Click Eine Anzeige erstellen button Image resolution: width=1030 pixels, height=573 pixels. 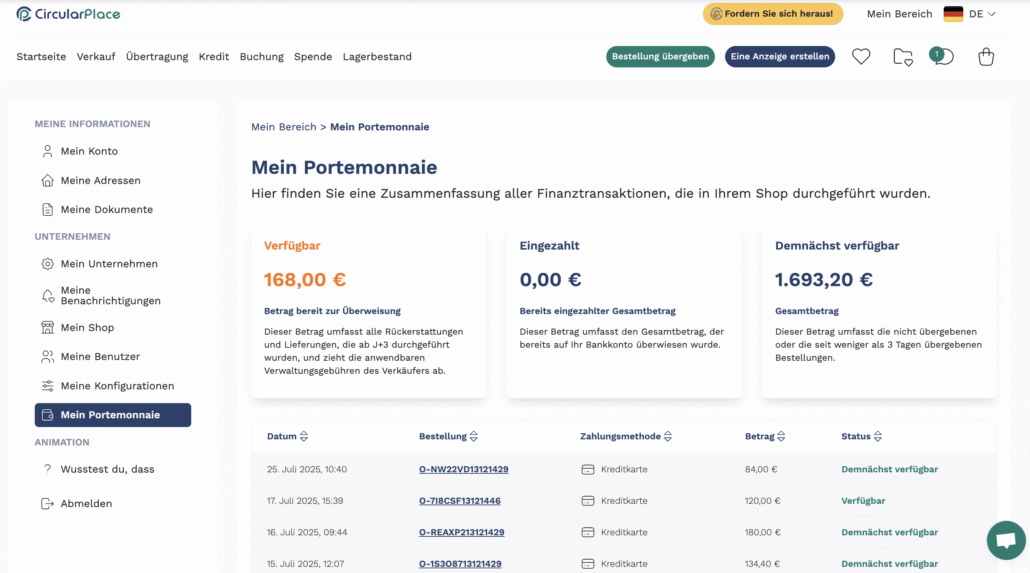pos(780,57)
